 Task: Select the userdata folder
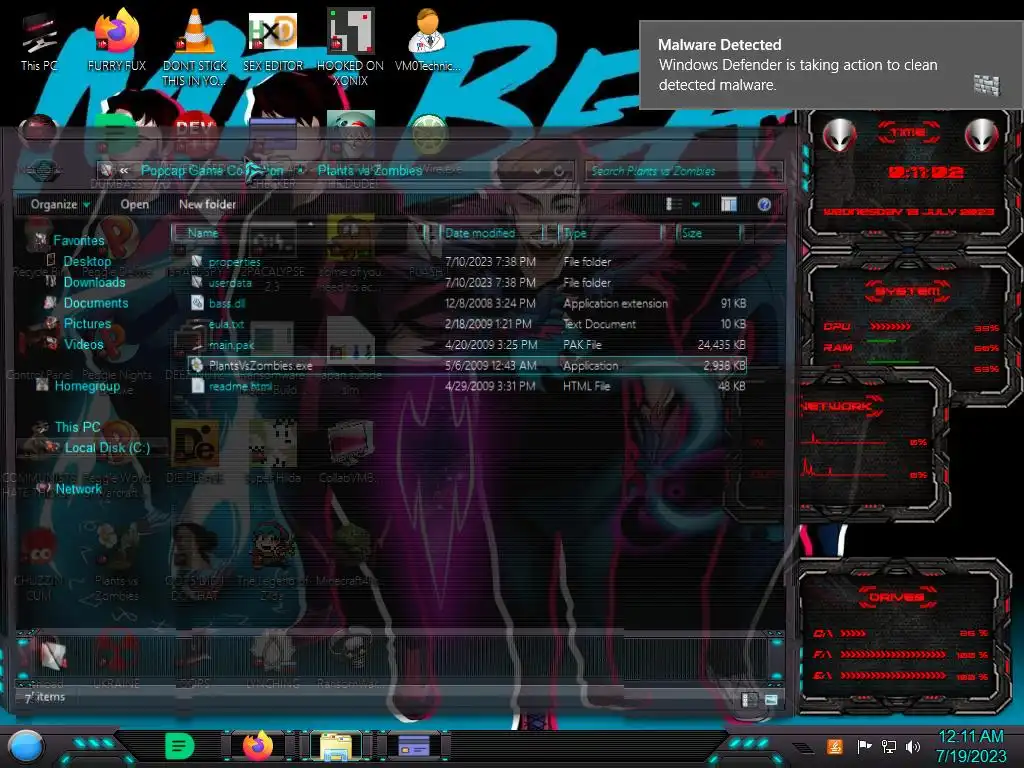[x=466, y=283]
